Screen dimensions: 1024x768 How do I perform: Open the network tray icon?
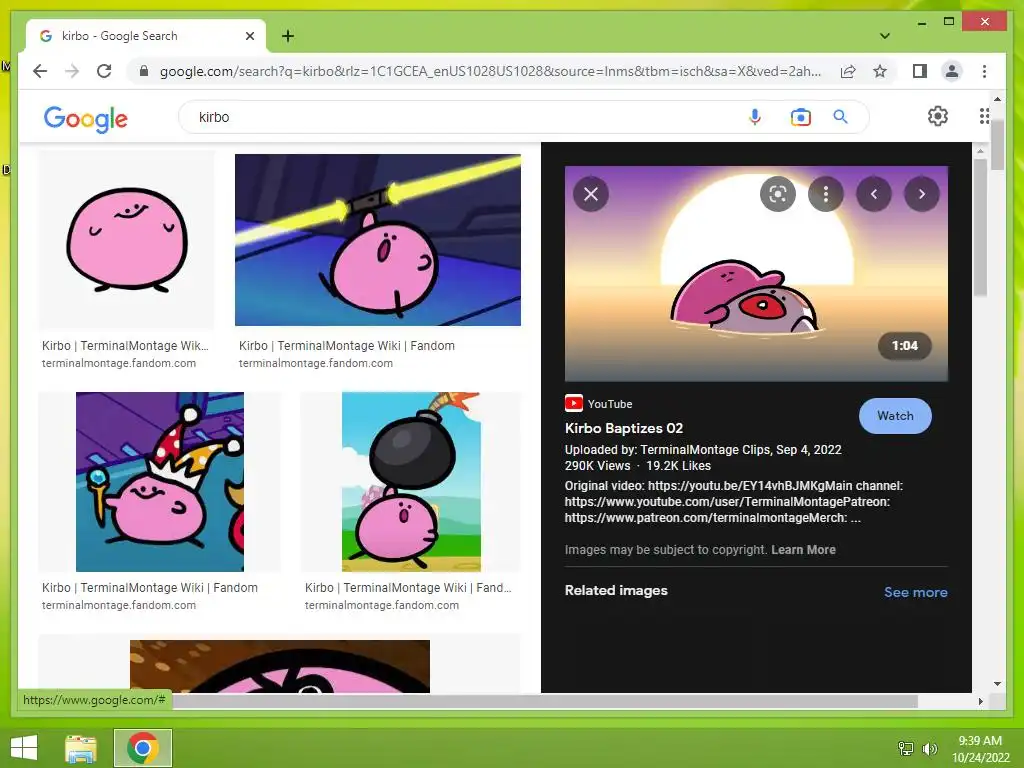pyautogui.click(x=906, y=748)
